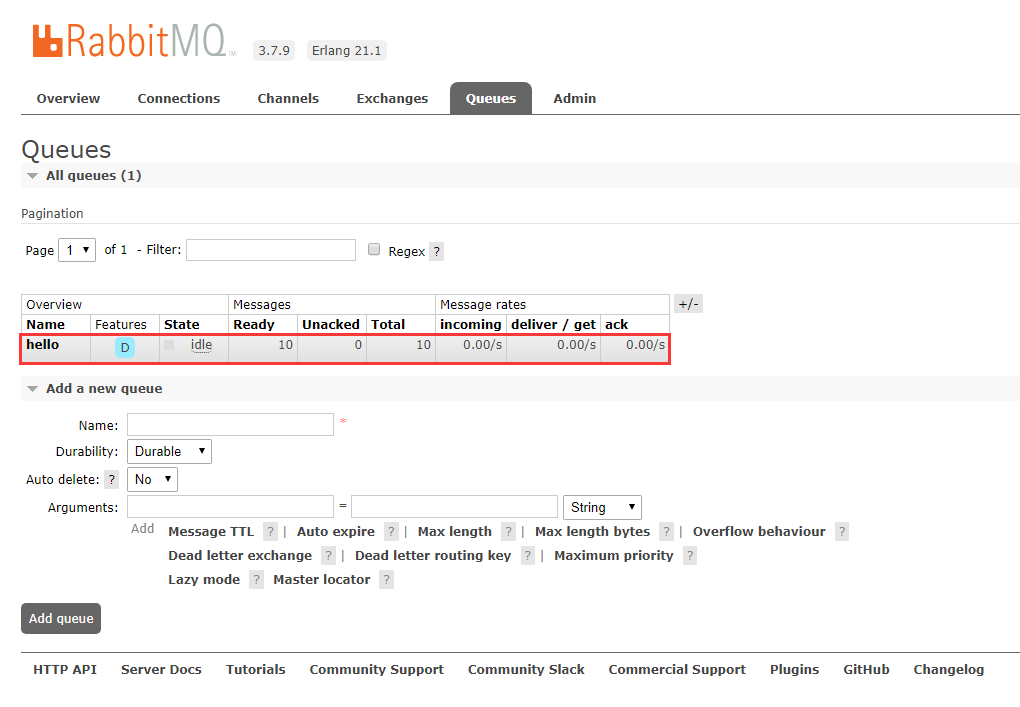Click help icon after Overflow behaviour
The image size is (1020, 707).
[842, 531]
